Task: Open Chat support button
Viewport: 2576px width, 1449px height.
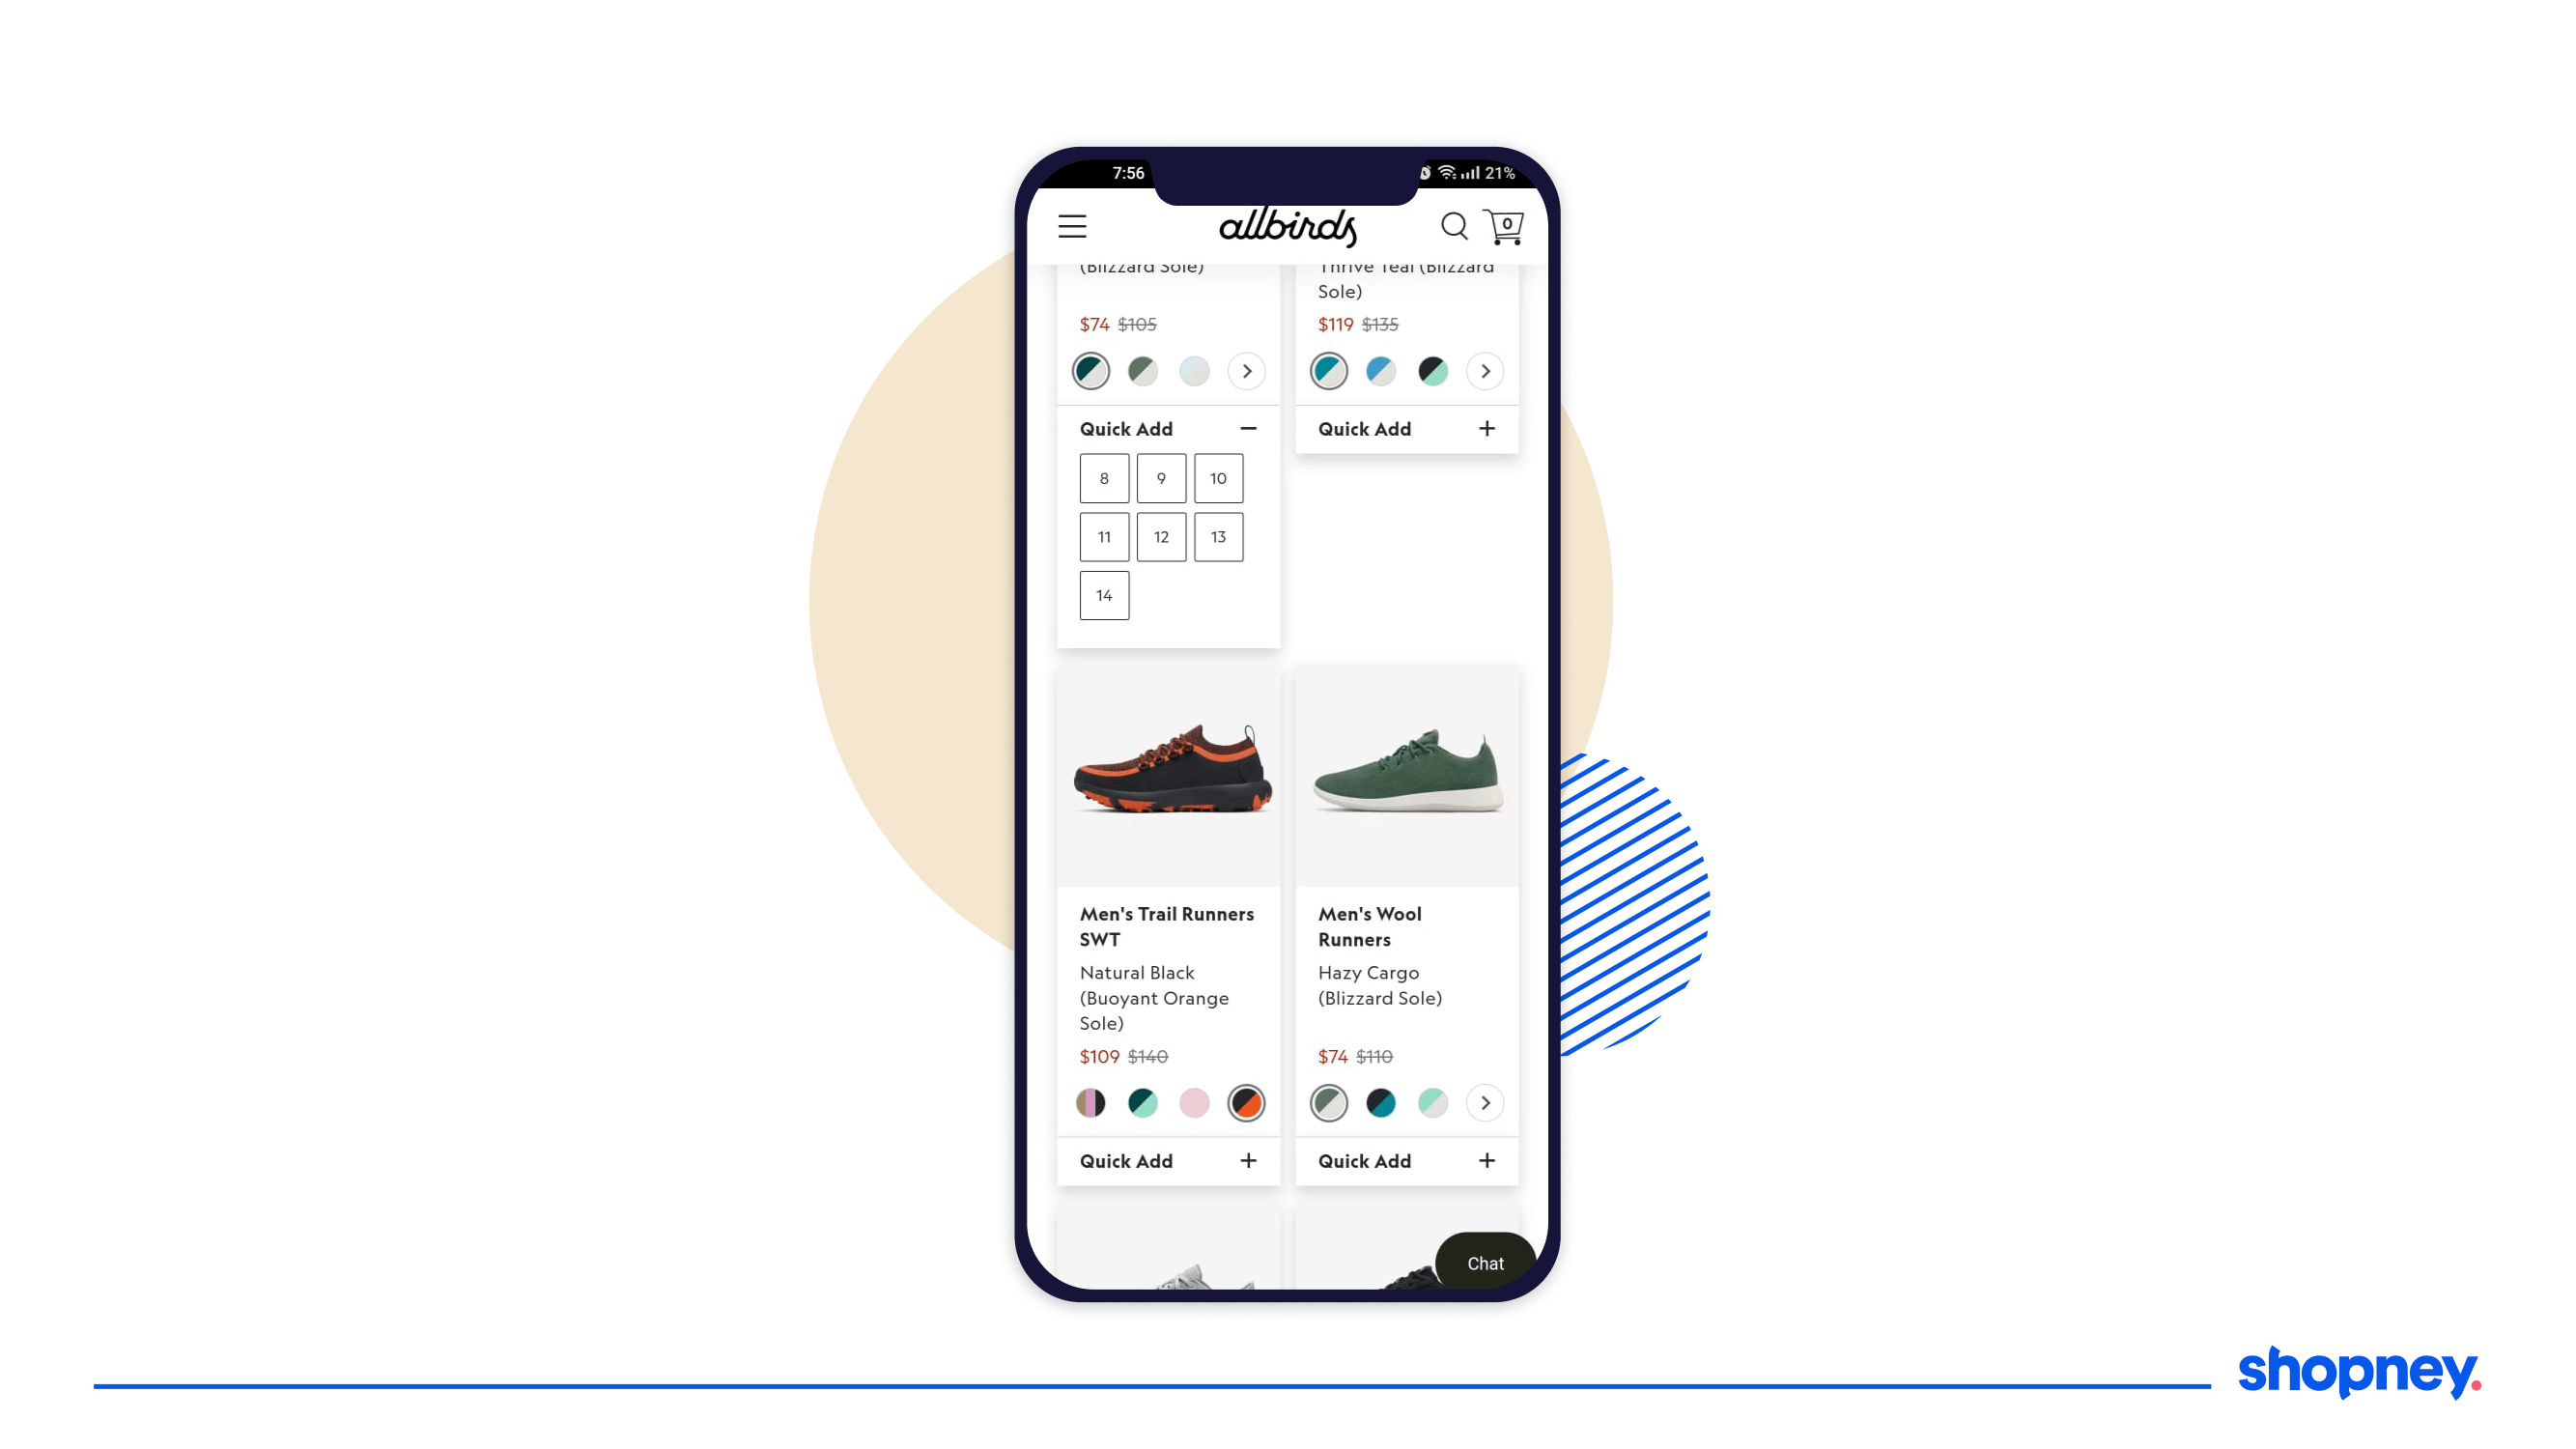Action: (1483, 1262)
